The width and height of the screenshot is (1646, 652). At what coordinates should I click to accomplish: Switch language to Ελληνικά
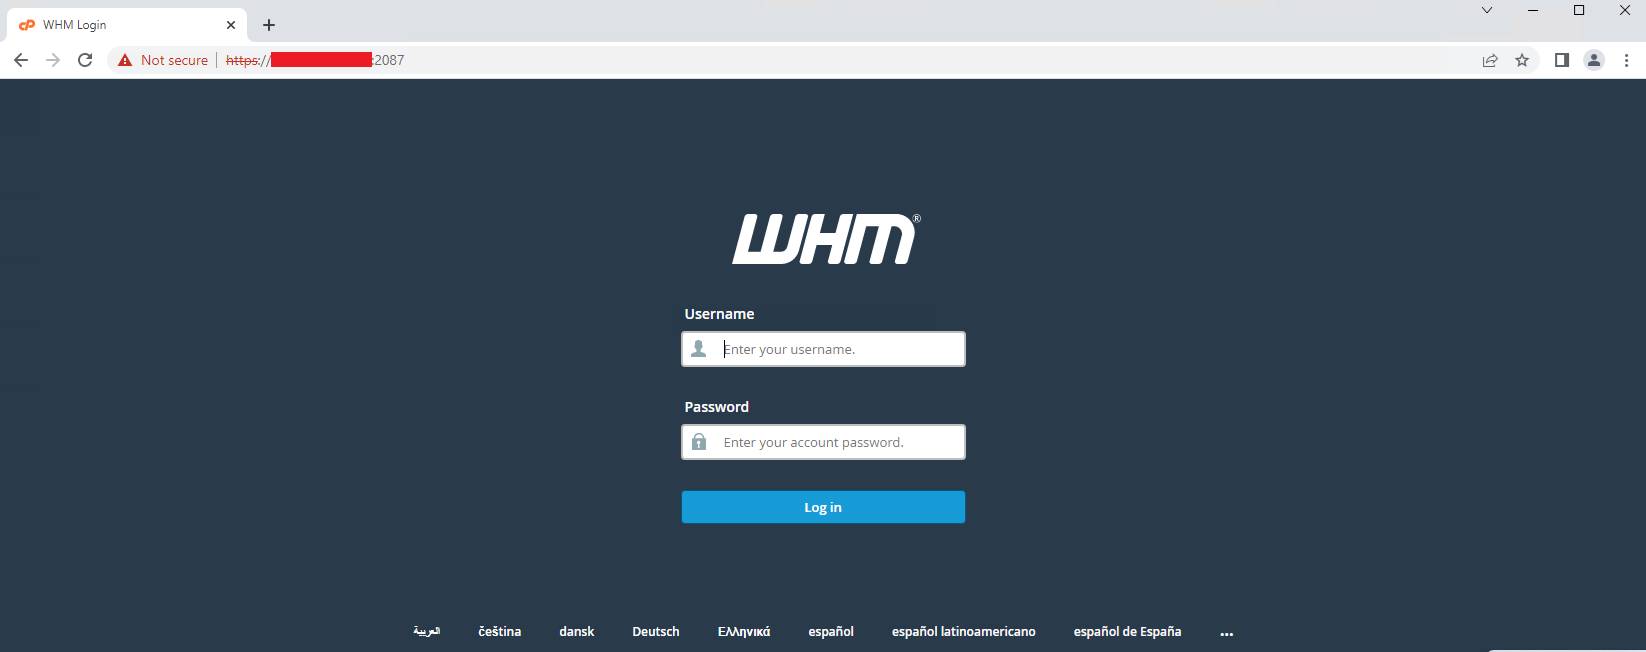744,631
